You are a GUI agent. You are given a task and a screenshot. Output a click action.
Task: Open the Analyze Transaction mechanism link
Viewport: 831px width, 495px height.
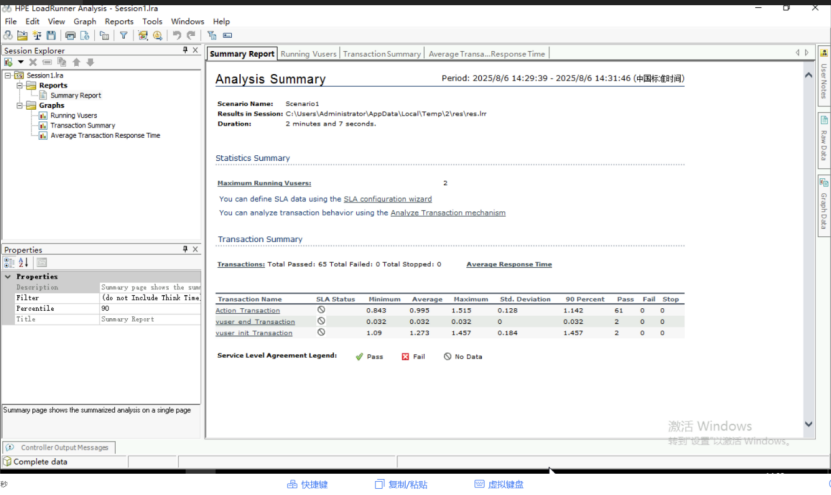(x=448, y=213)
